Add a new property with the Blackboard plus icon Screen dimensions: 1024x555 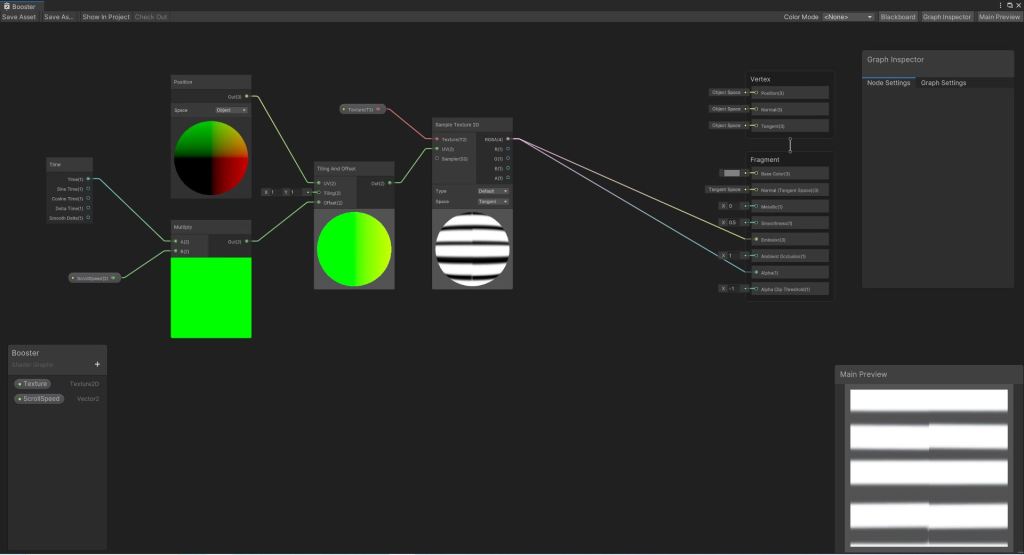(97, 365)
